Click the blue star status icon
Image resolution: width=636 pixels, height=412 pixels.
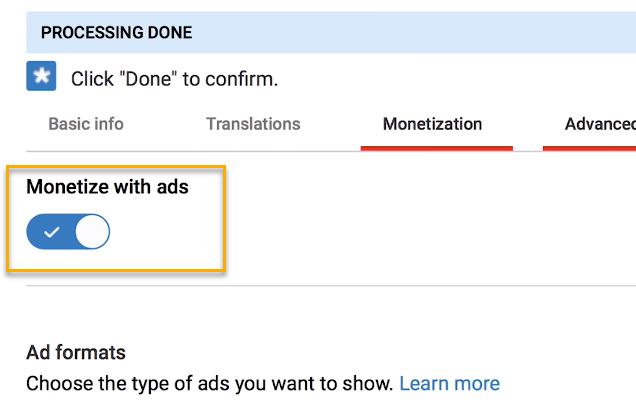pyautogui.click(x=41, y=77)
